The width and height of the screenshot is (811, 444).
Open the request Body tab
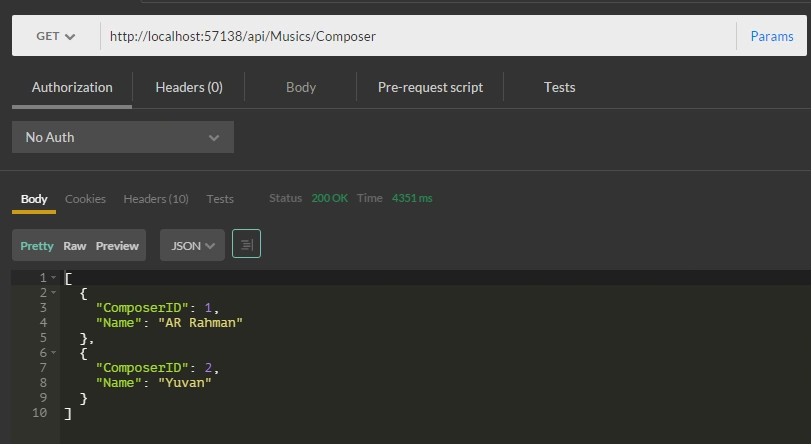click(x=301, y=87)
